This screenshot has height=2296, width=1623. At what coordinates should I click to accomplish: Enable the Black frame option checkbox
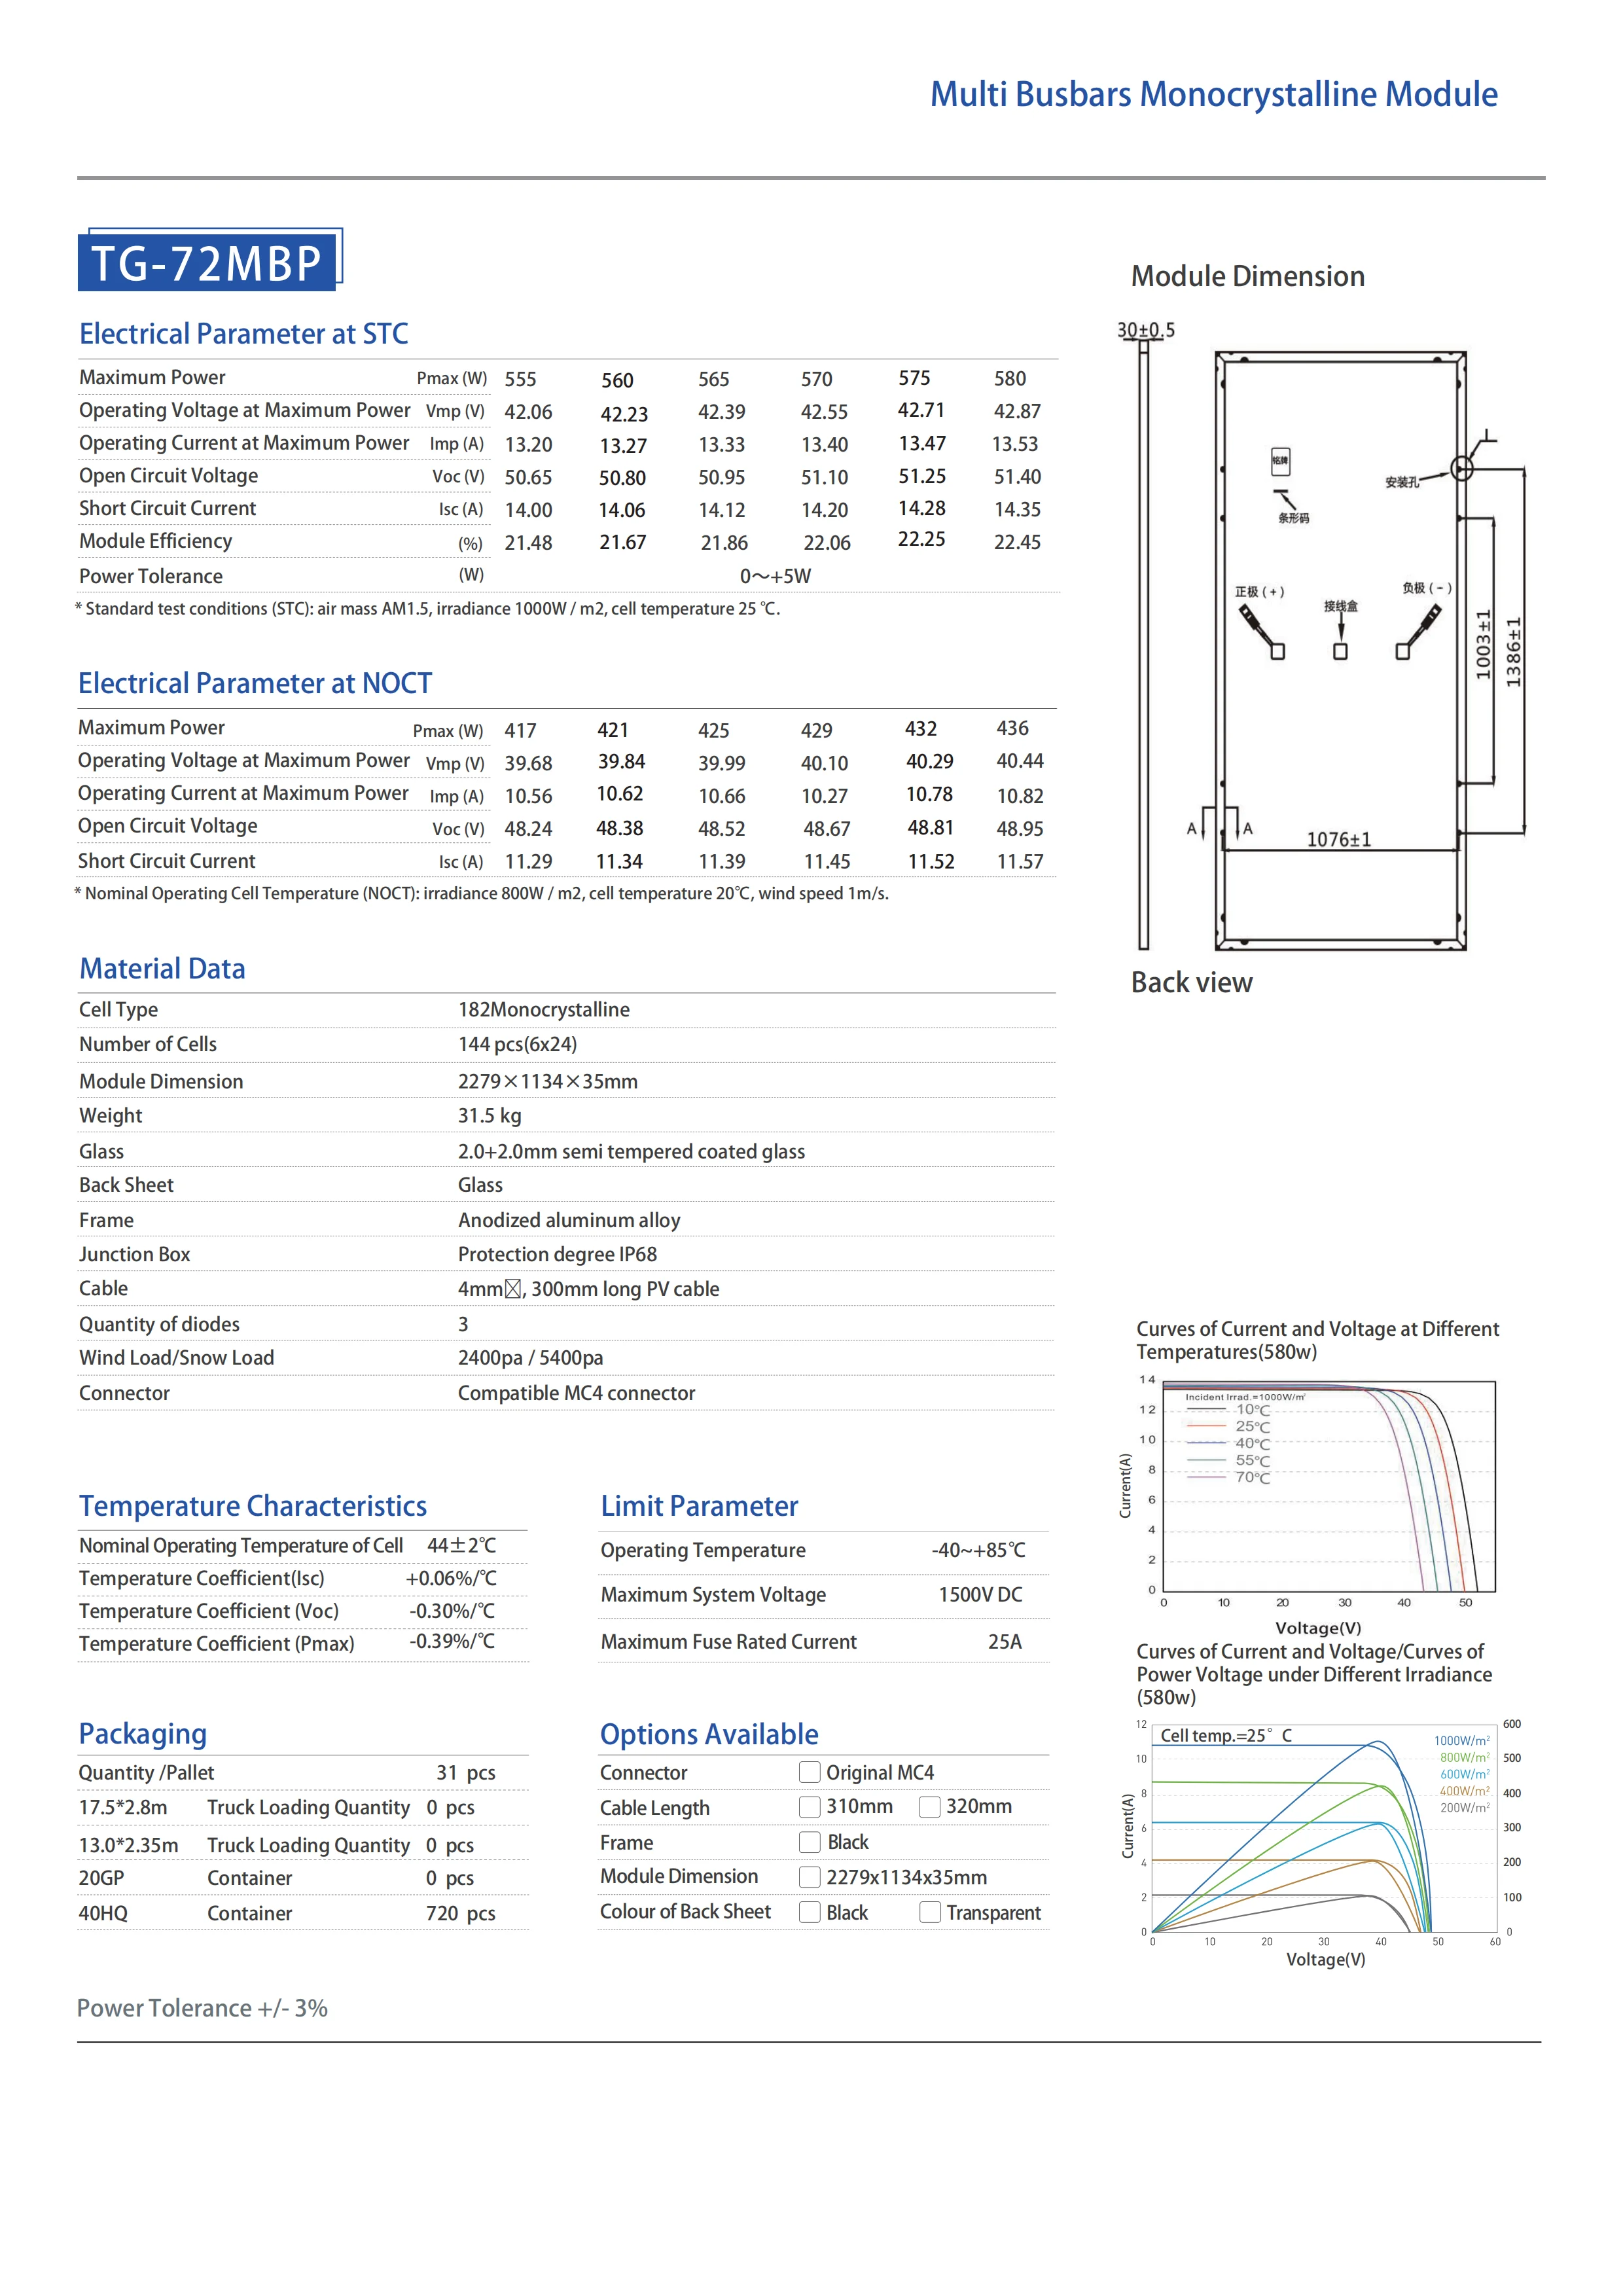coord(809,1841)
